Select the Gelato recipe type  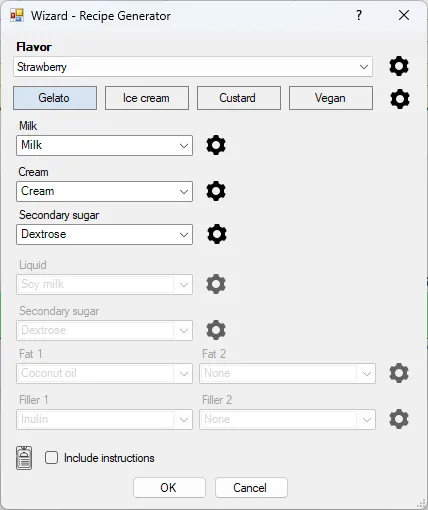(55, 98)
